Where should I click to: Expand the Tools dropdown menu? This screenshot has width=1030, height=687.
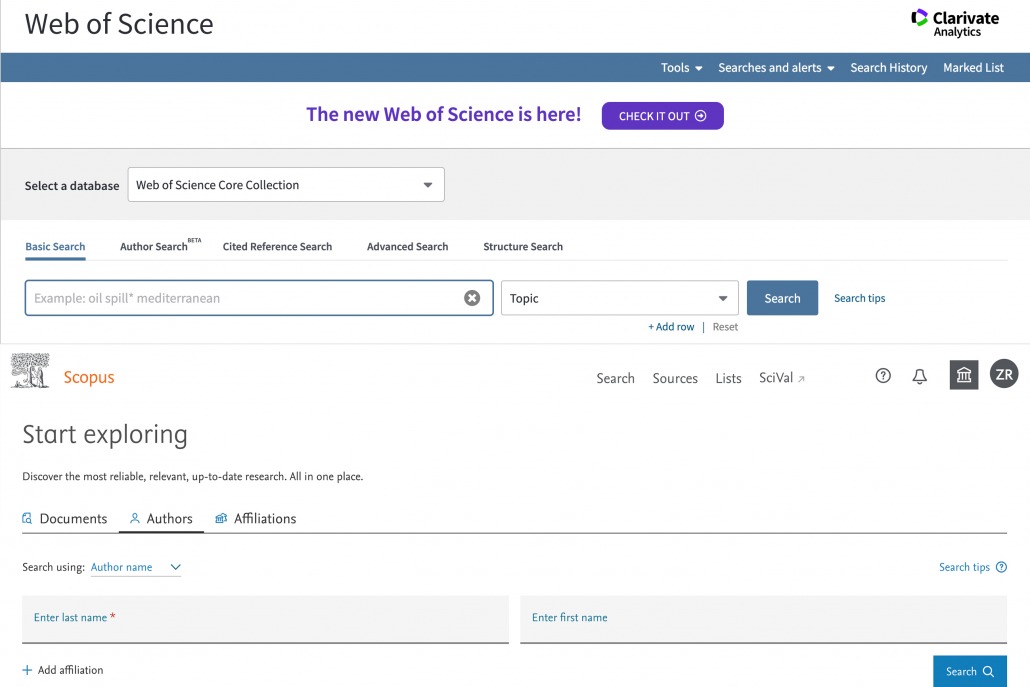pyautogui.click(x=681, y=68)
